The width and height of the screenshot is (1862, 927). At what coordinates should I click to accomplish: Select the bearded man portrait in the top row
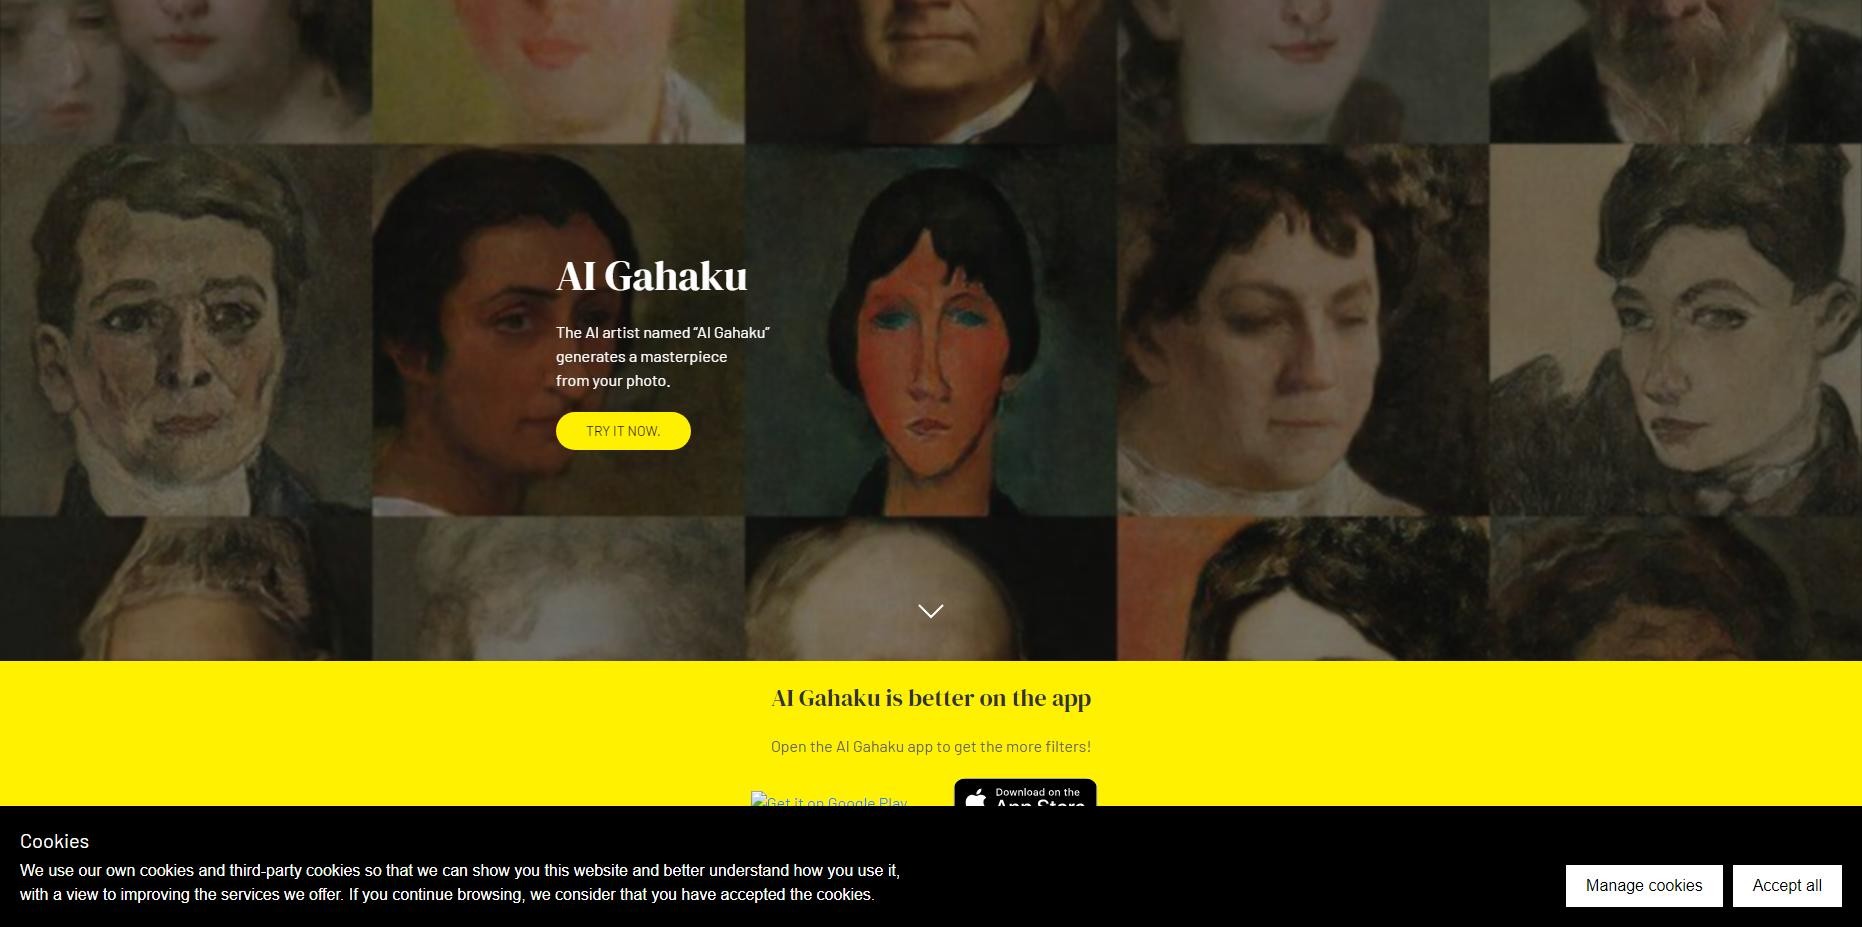(x=1676, y=72)
